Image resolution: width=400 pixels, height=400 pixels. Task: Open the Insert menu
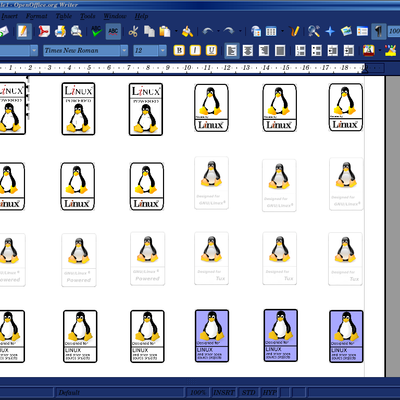pos(9,16)
